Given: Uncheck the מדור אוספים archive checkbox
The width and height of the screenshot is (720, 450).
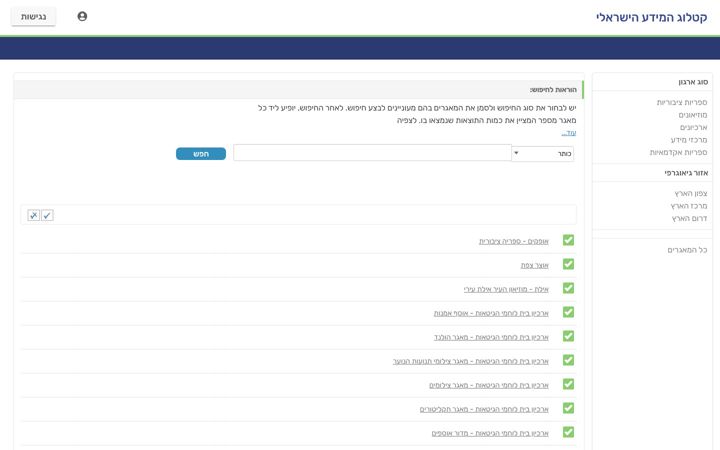Looking at the screenshot, I should [x=568, y=432].
